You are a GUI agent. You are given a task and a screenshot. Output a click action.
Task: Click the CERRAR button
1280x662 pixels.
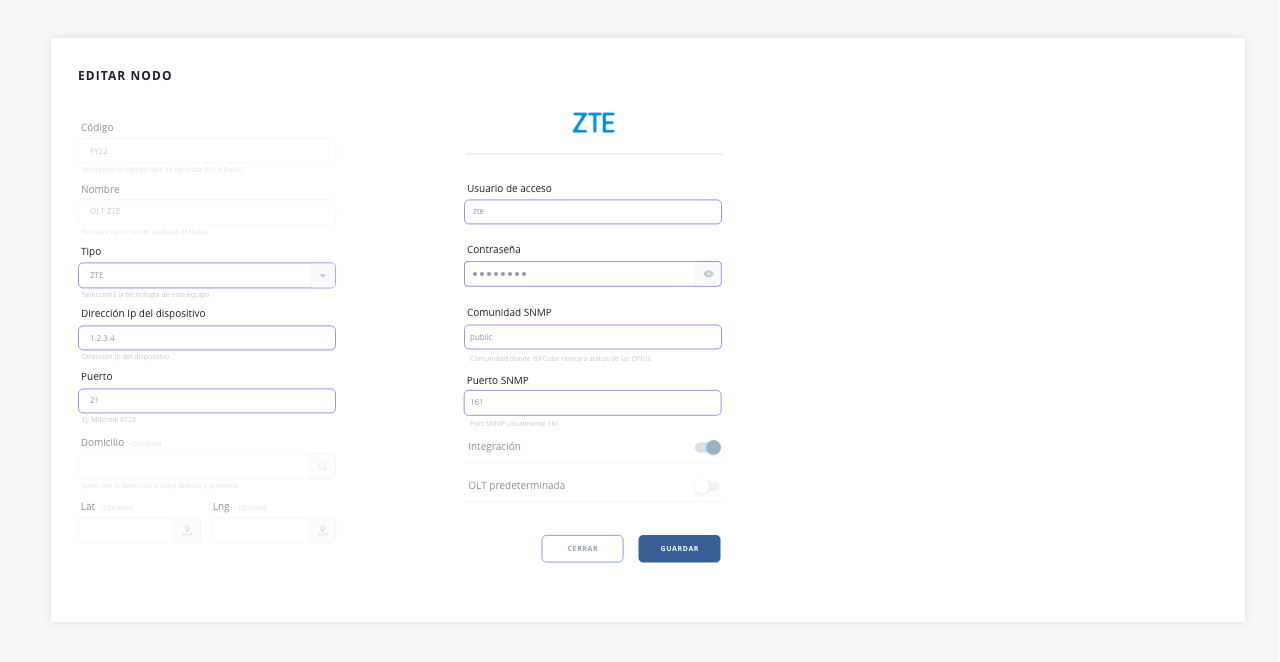pyautogui.click(x=582, y=549)
